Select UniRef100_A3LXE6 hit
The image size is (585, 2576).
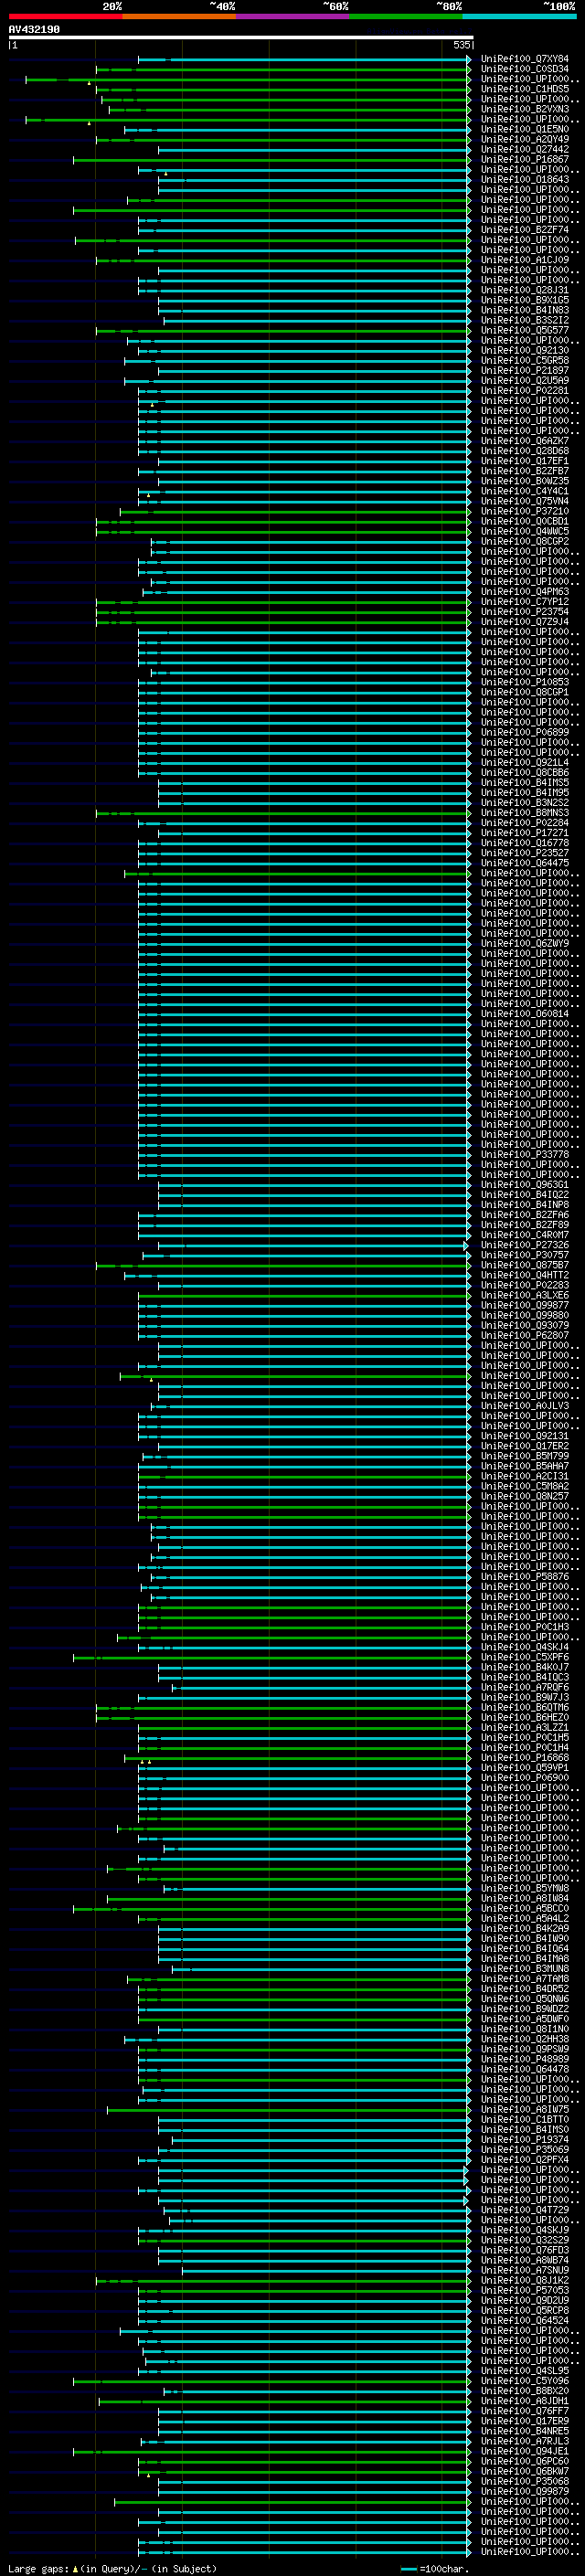[525, 1296]
